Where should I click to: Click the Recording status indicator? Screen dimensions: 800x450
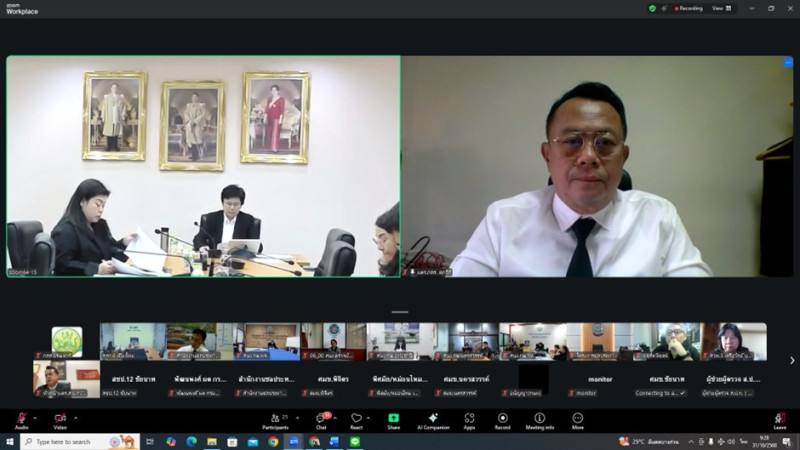[689, 8]
